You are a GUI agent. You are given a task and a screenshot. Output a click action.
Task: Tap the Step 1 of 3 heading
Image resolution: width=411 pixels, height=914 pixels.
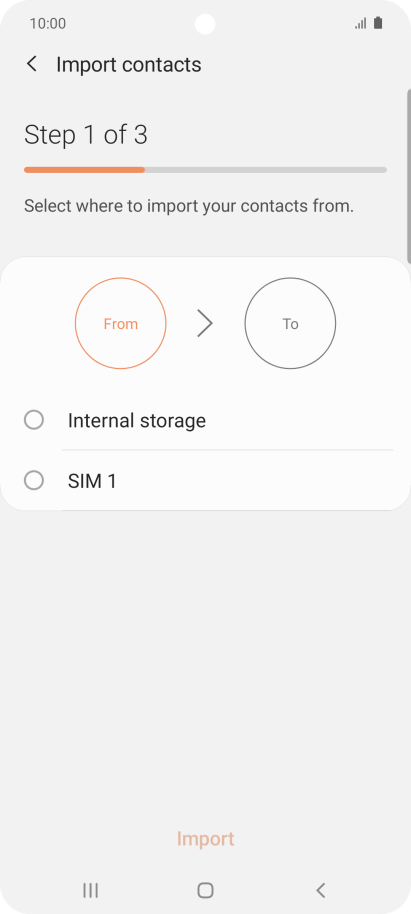tap(86, 135)
